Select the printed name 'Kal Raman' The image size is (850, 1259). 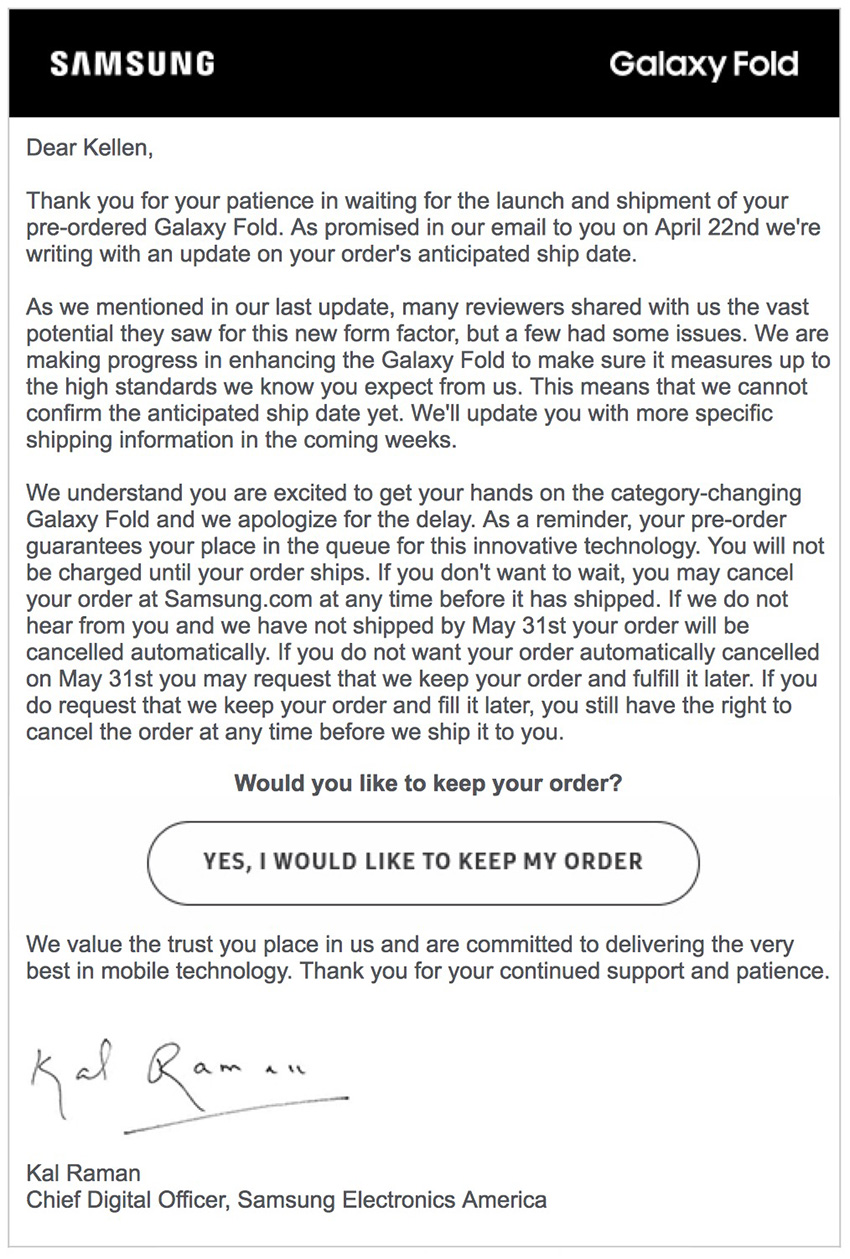84,1172
